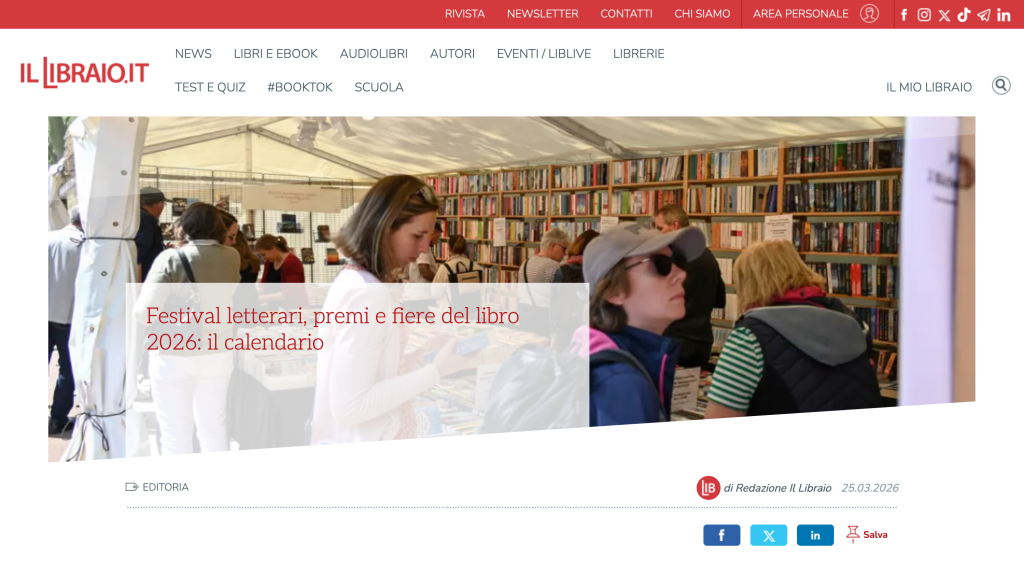Open the TikTok icon in top bar

964,15
